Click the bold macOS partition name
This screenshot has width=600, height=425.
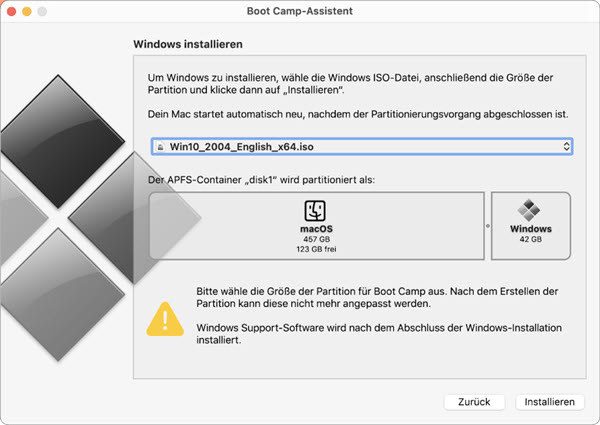pyautogui.click(x=316, y=229)
